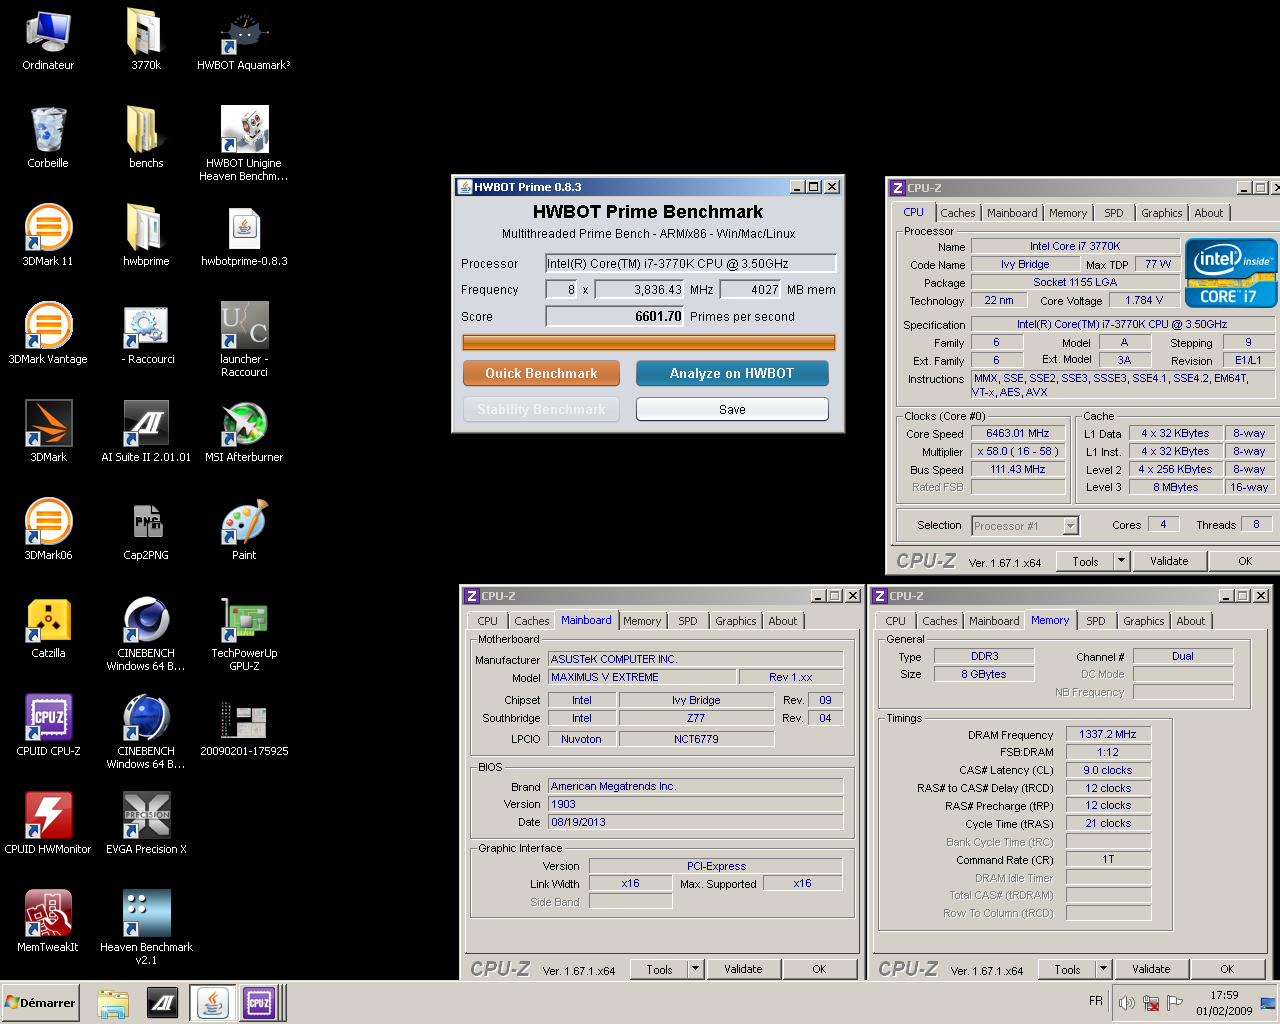The image size is (1280, 1024).
Task: Click the Frequency field showing 3,836.43
Action: 640,289
